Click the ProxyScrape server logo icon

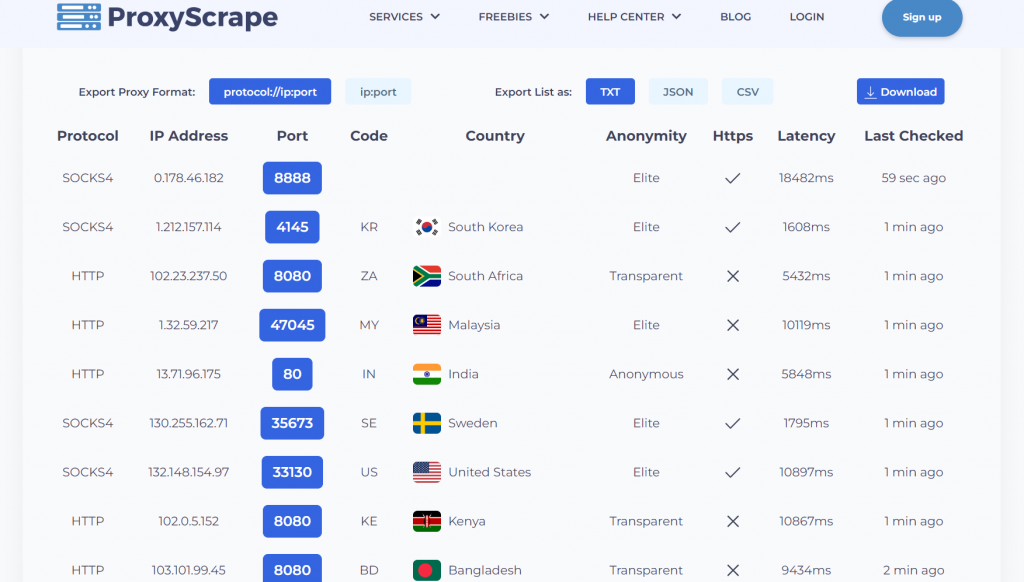(x=79, y=17)
